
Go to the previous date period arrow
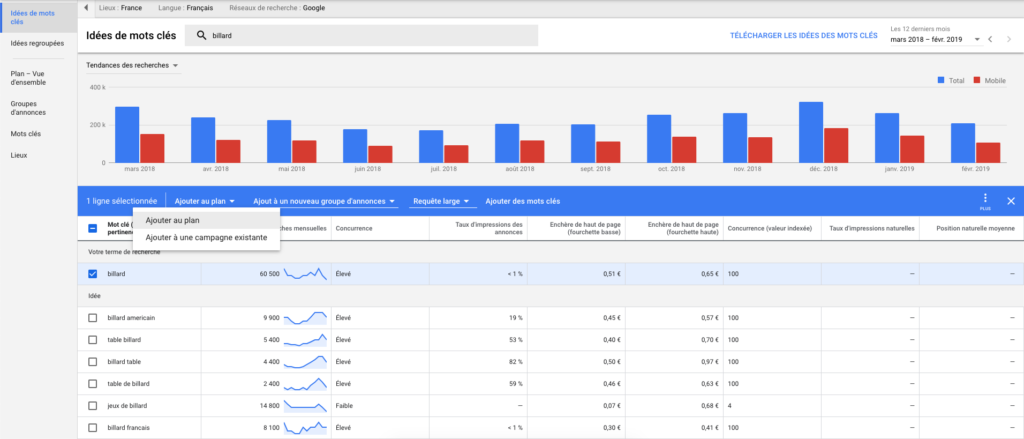pyautogui.click(x=991, y=40)
